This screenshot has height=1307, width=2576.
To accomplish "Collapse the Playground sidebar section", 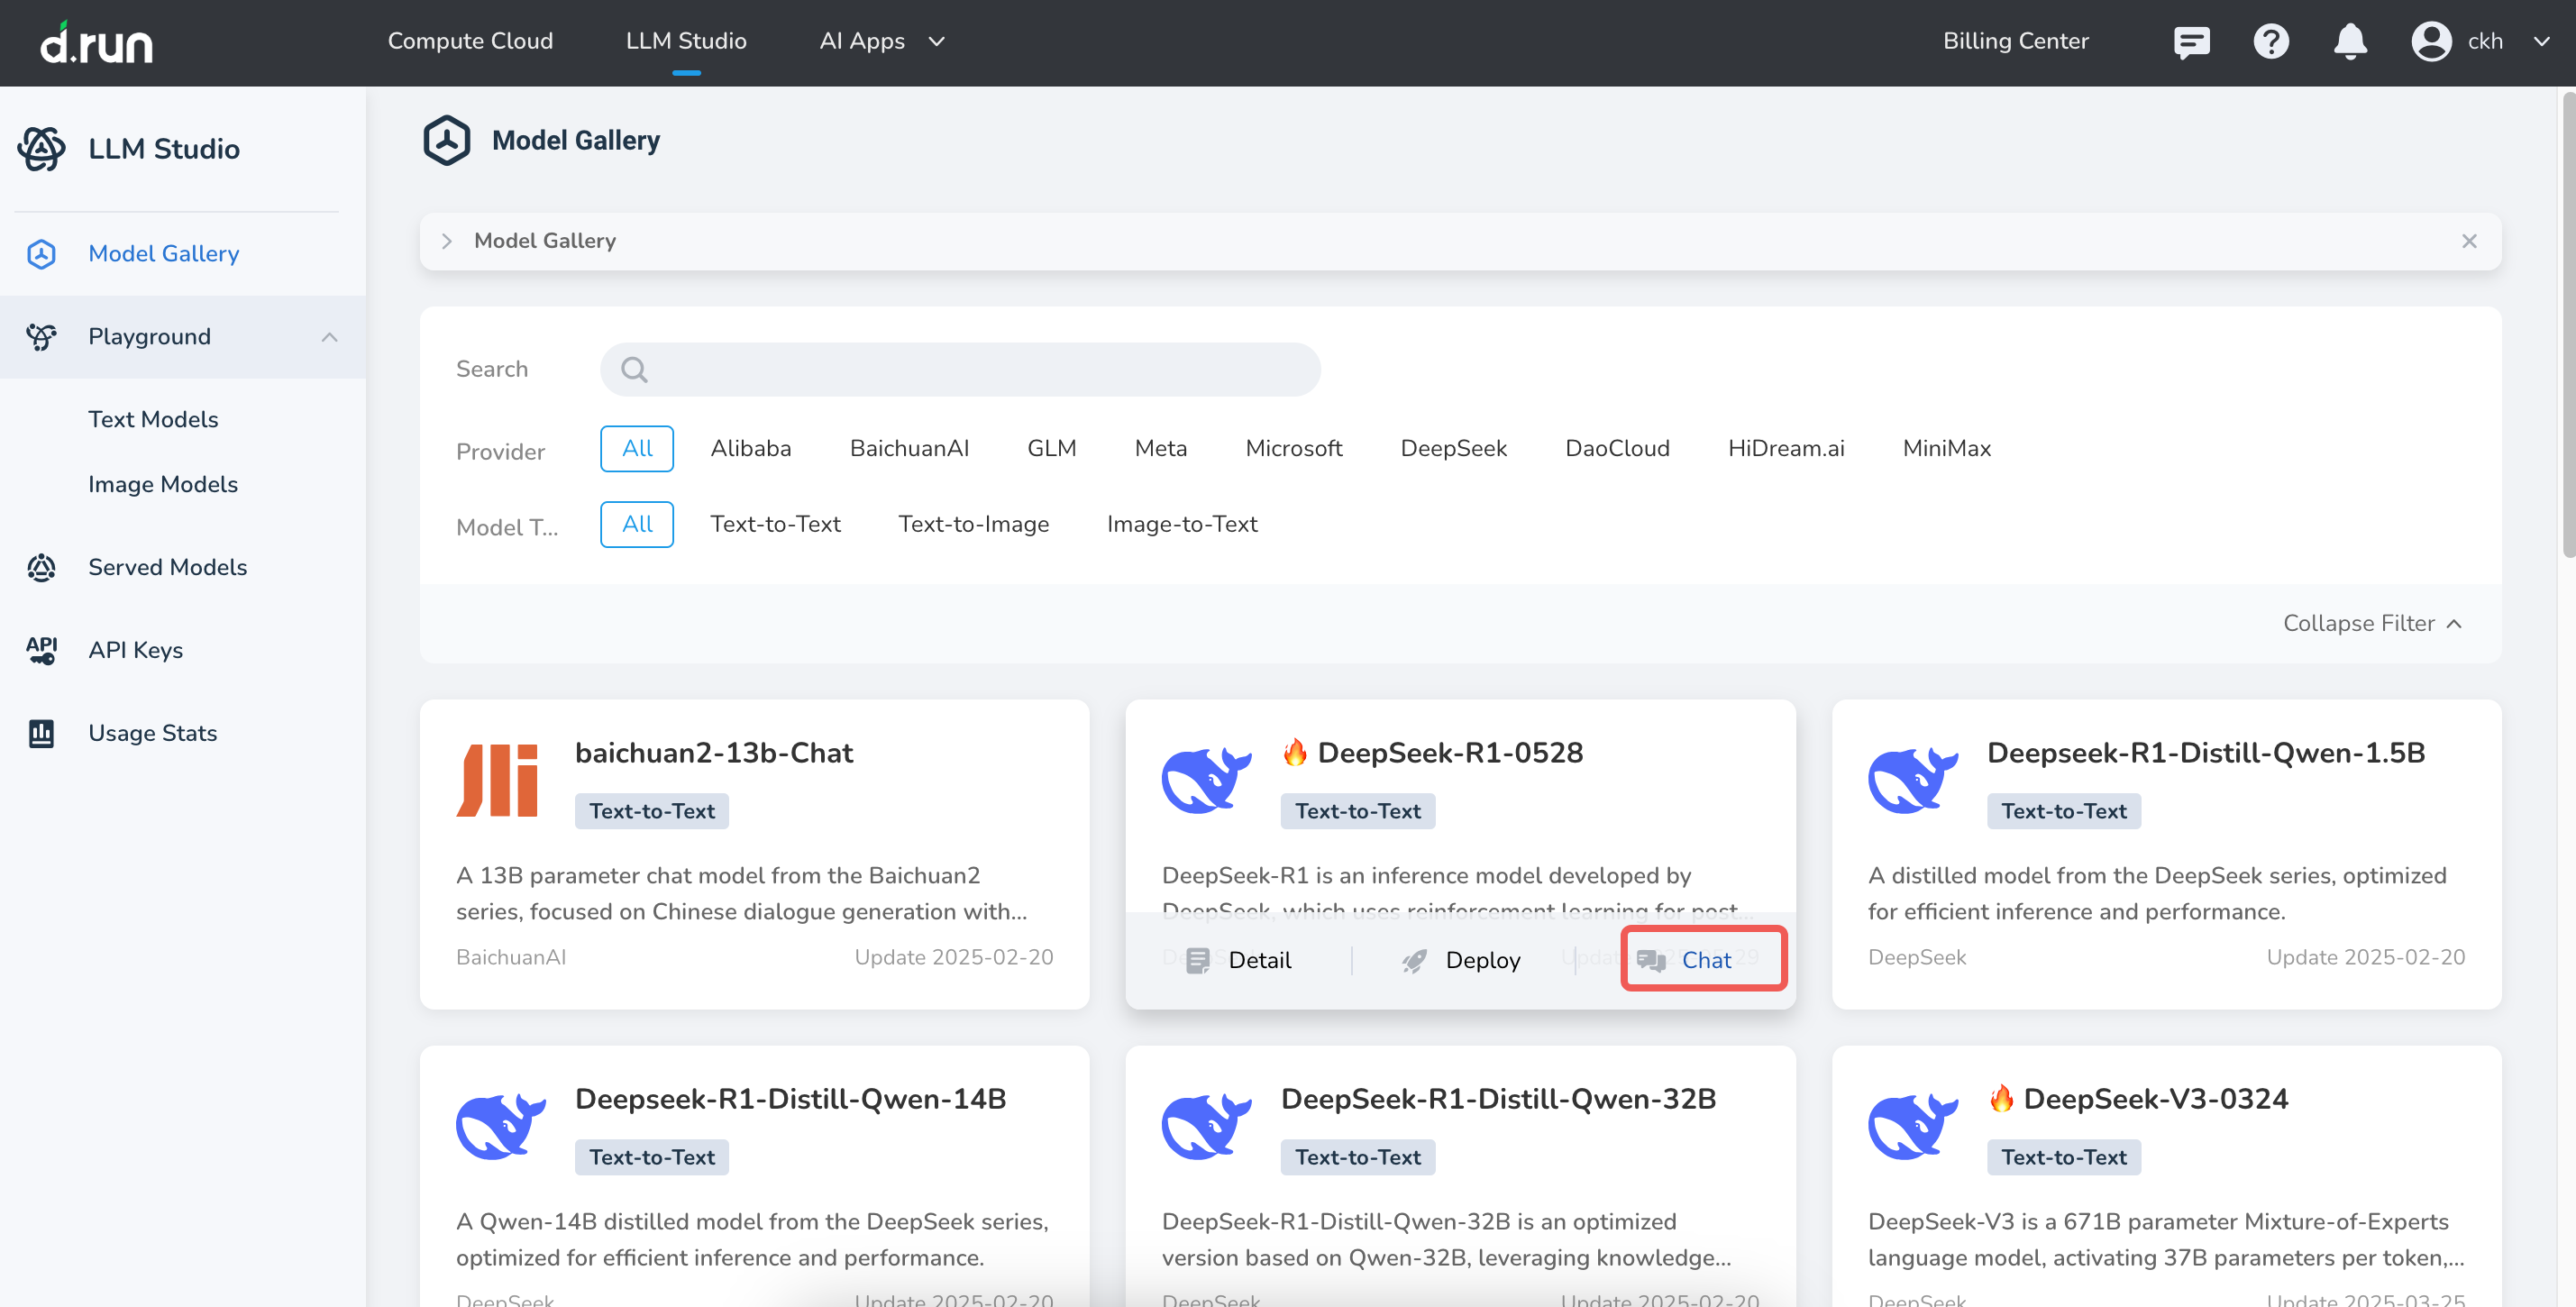I will pos(329,337).
